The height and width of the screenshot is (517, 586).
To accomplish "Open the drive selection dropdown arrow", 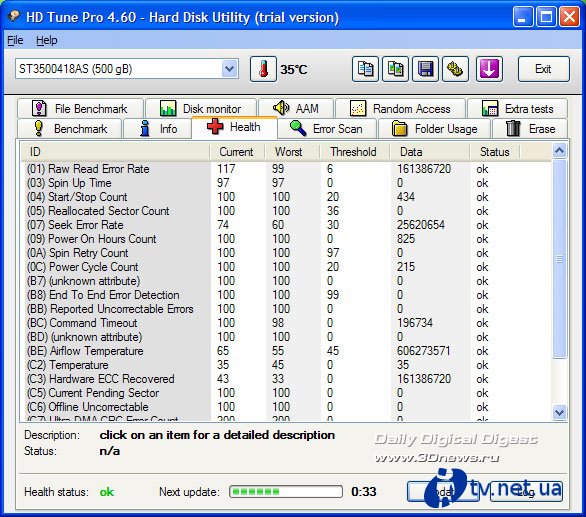I will coord(229,68).
